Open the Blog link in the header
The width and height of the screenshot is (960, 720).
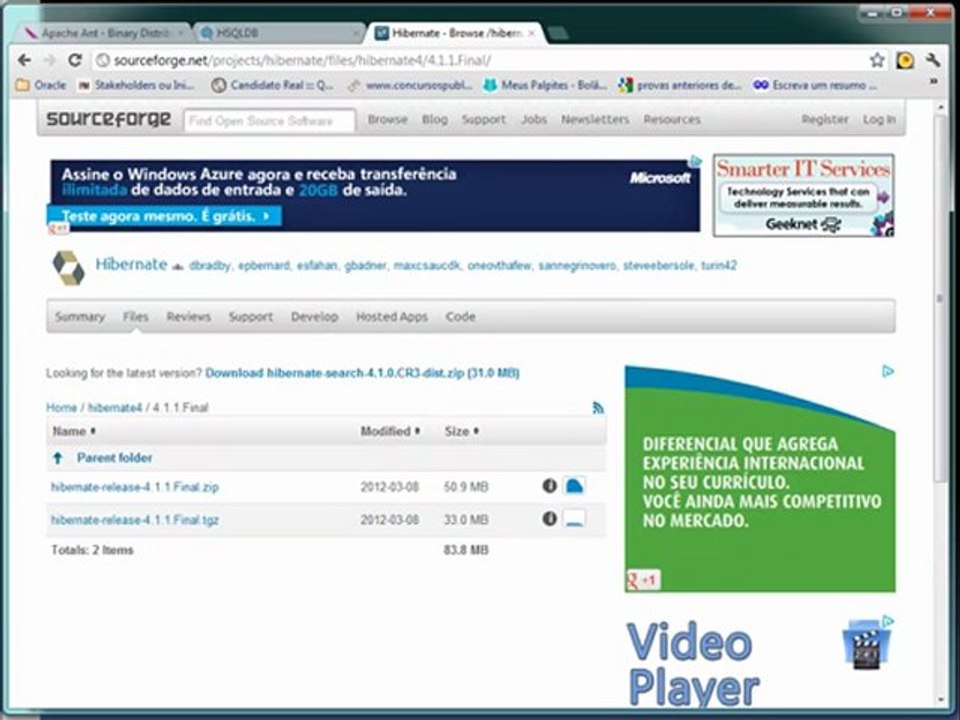coord(435,119)
